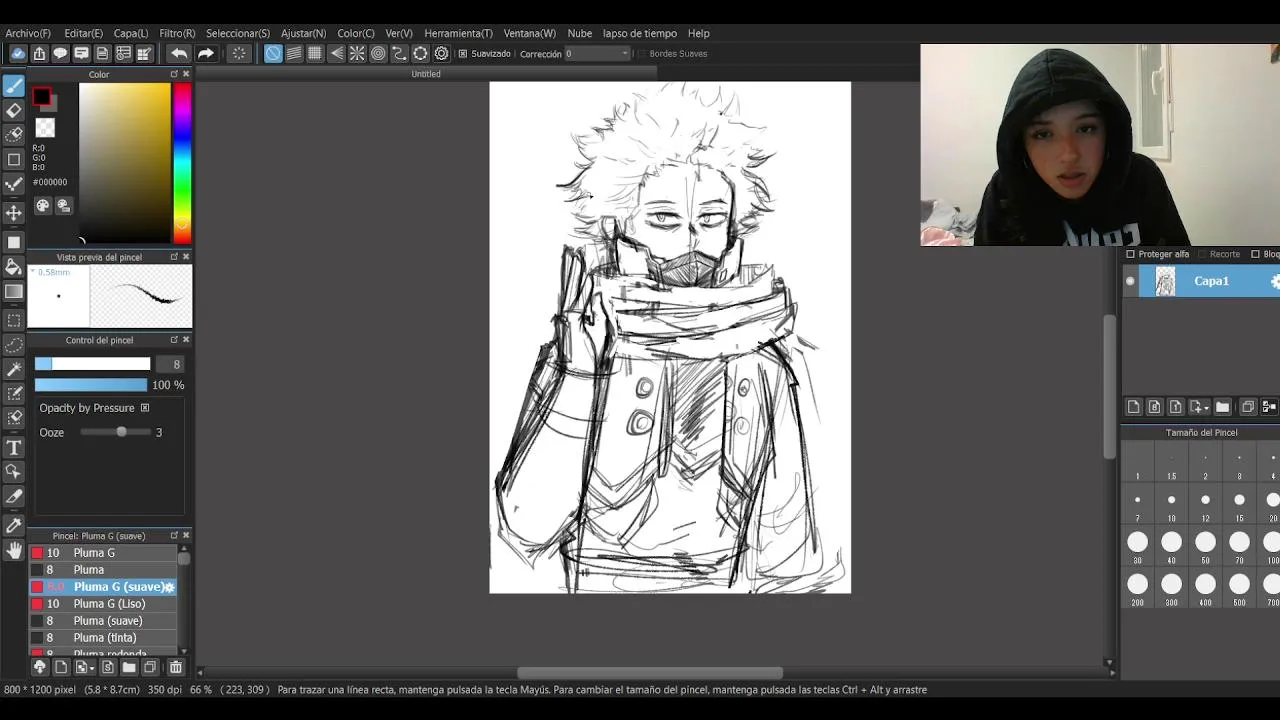Turn snap off using the circle-slash icon
1280x720 pixels.
[x=273, y=54]
